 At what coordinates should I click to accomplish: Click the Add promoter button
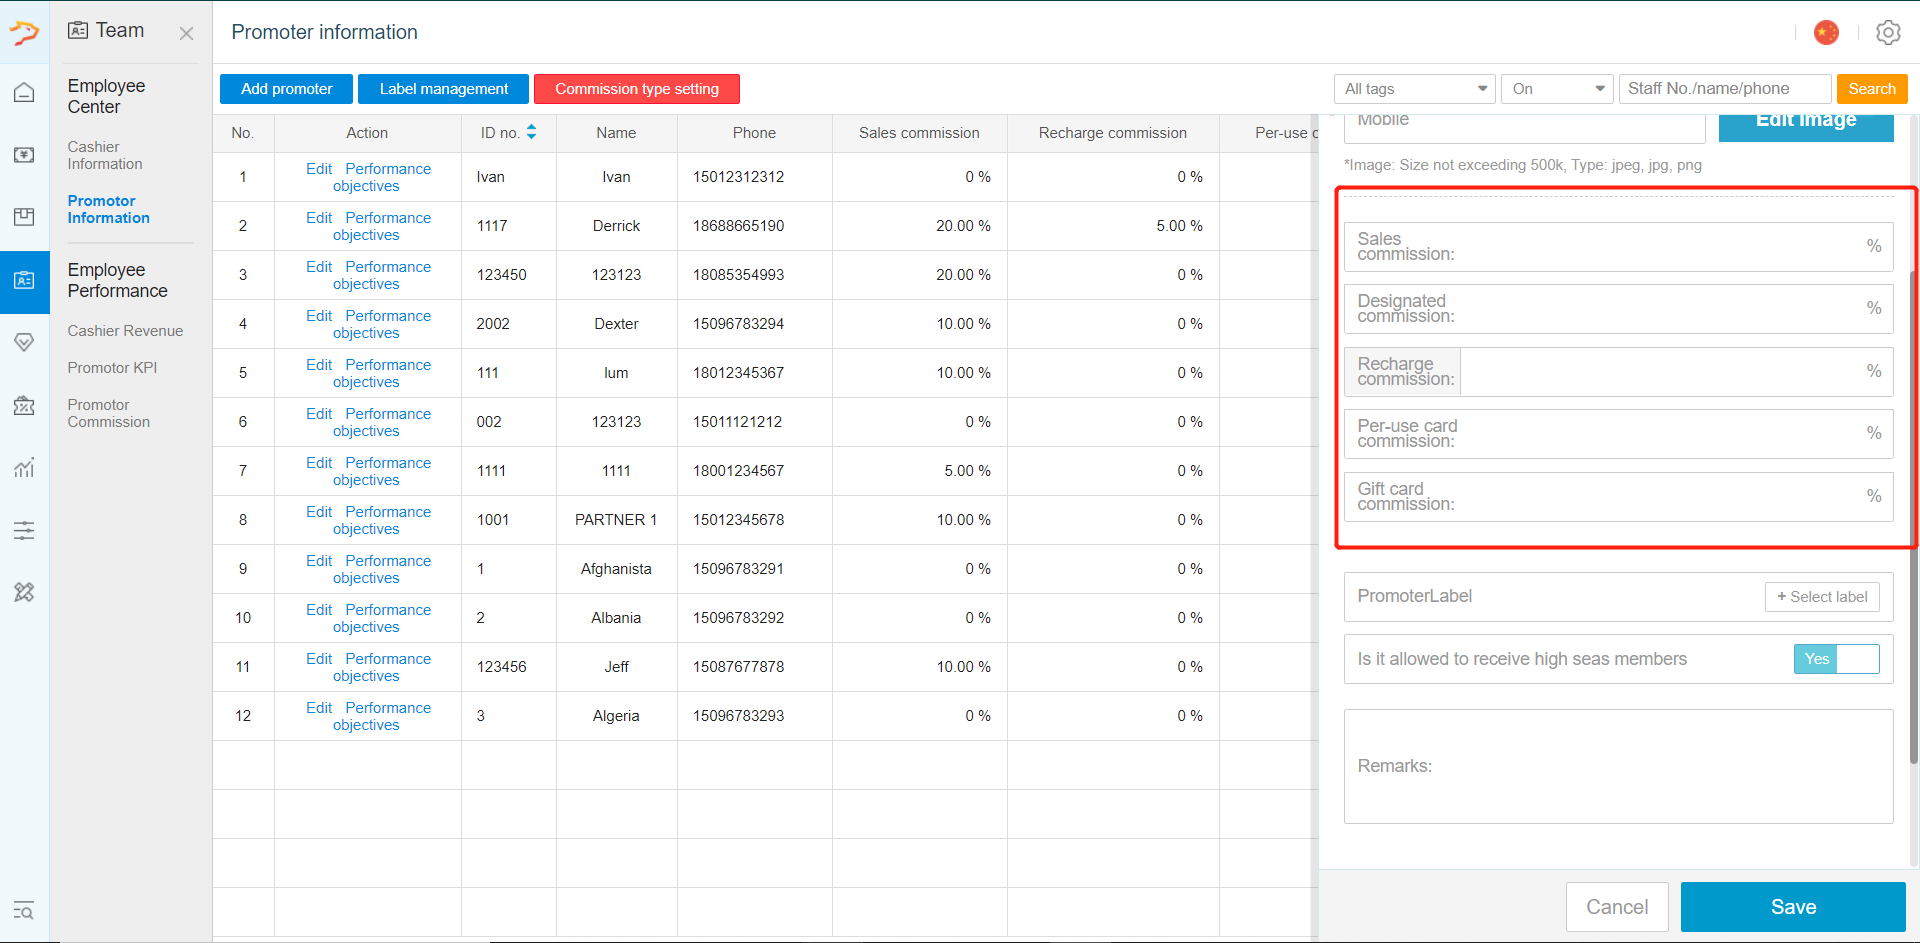[x=286, y=89]
